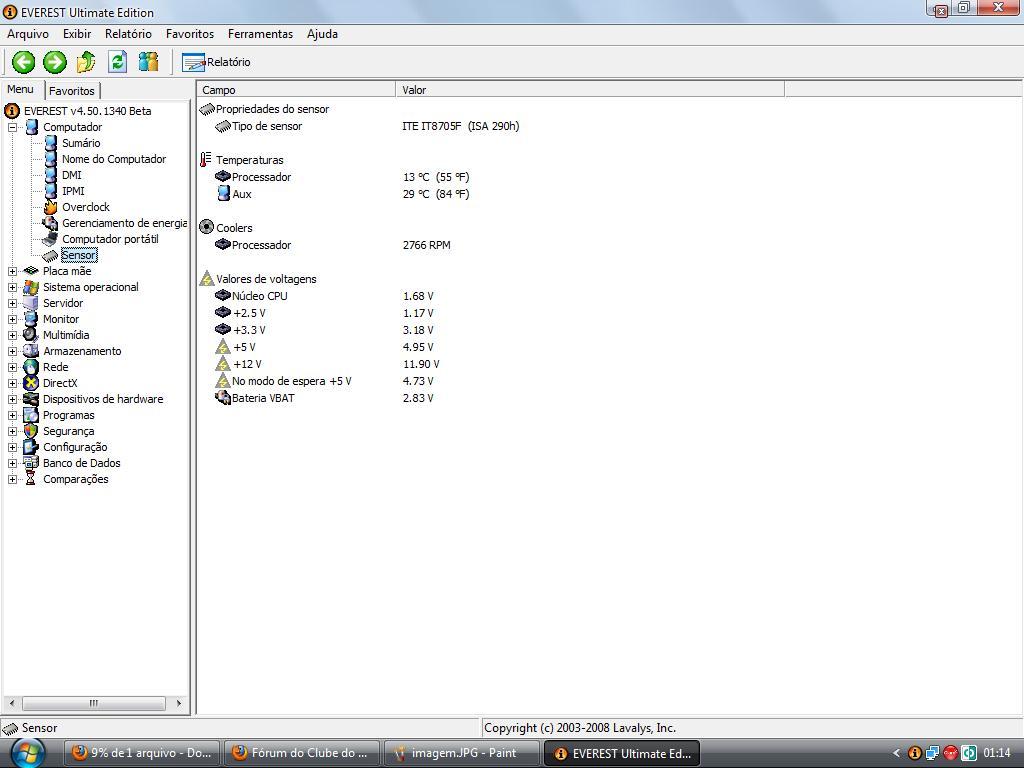The height and width of the screenshot is (768, 1024).
Task: Click the green Back arrow toolbar icon
Action: coord(24,62)
